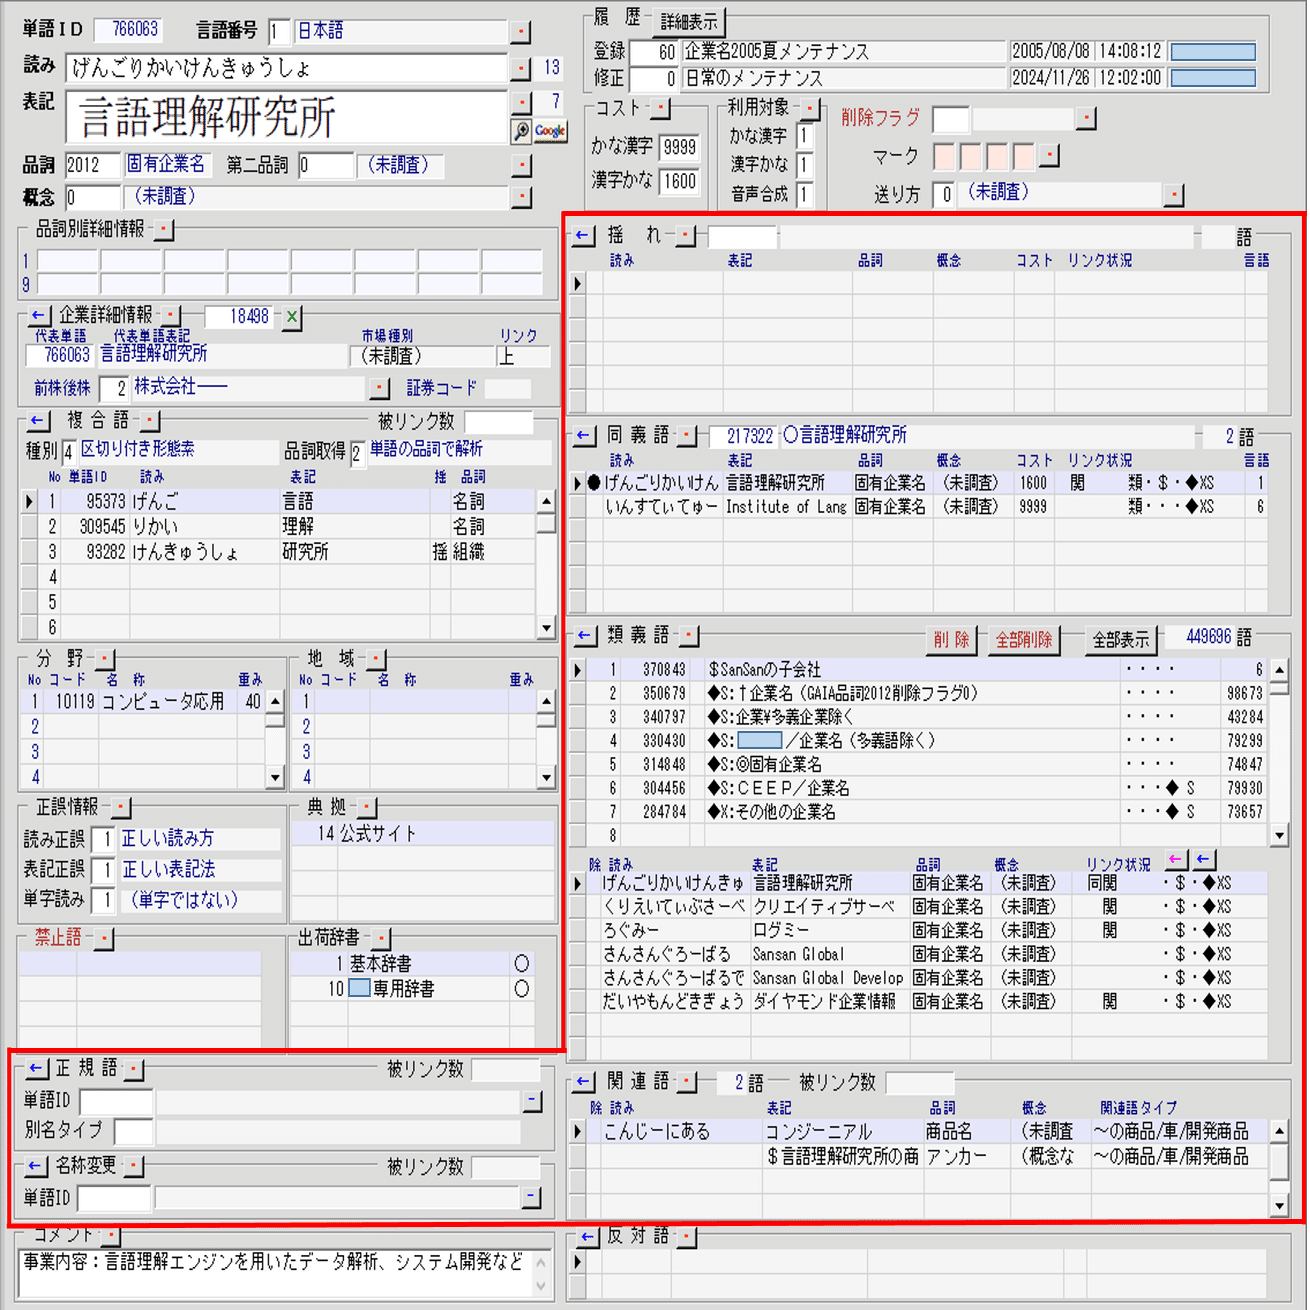Click the back arrow beside 類義語
The image size is (1310, 1310).
(583, 636)
